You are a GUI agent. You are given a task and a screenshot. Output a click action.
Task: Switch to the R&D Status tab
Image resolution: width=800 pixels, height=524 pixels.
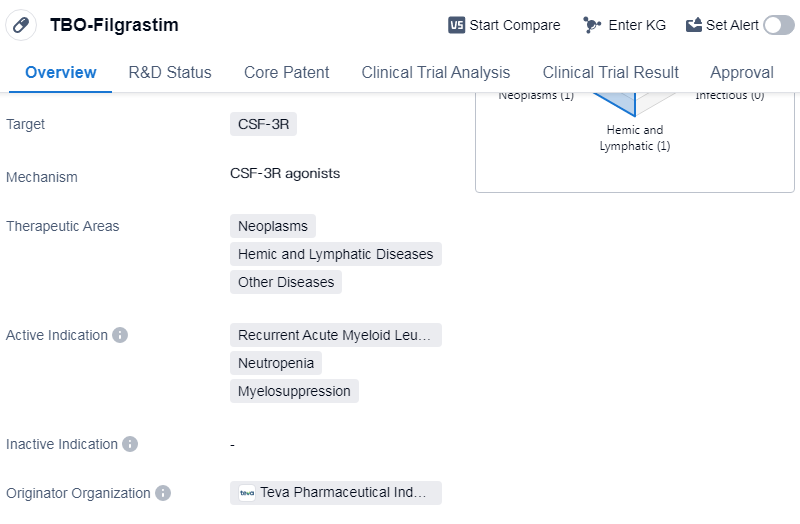click(x=170, y=72)
